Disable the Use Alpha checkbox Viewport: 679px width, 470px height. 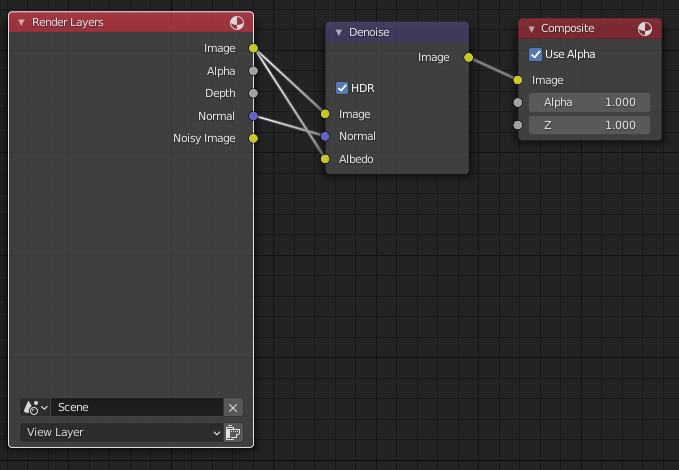click(535, 54)
